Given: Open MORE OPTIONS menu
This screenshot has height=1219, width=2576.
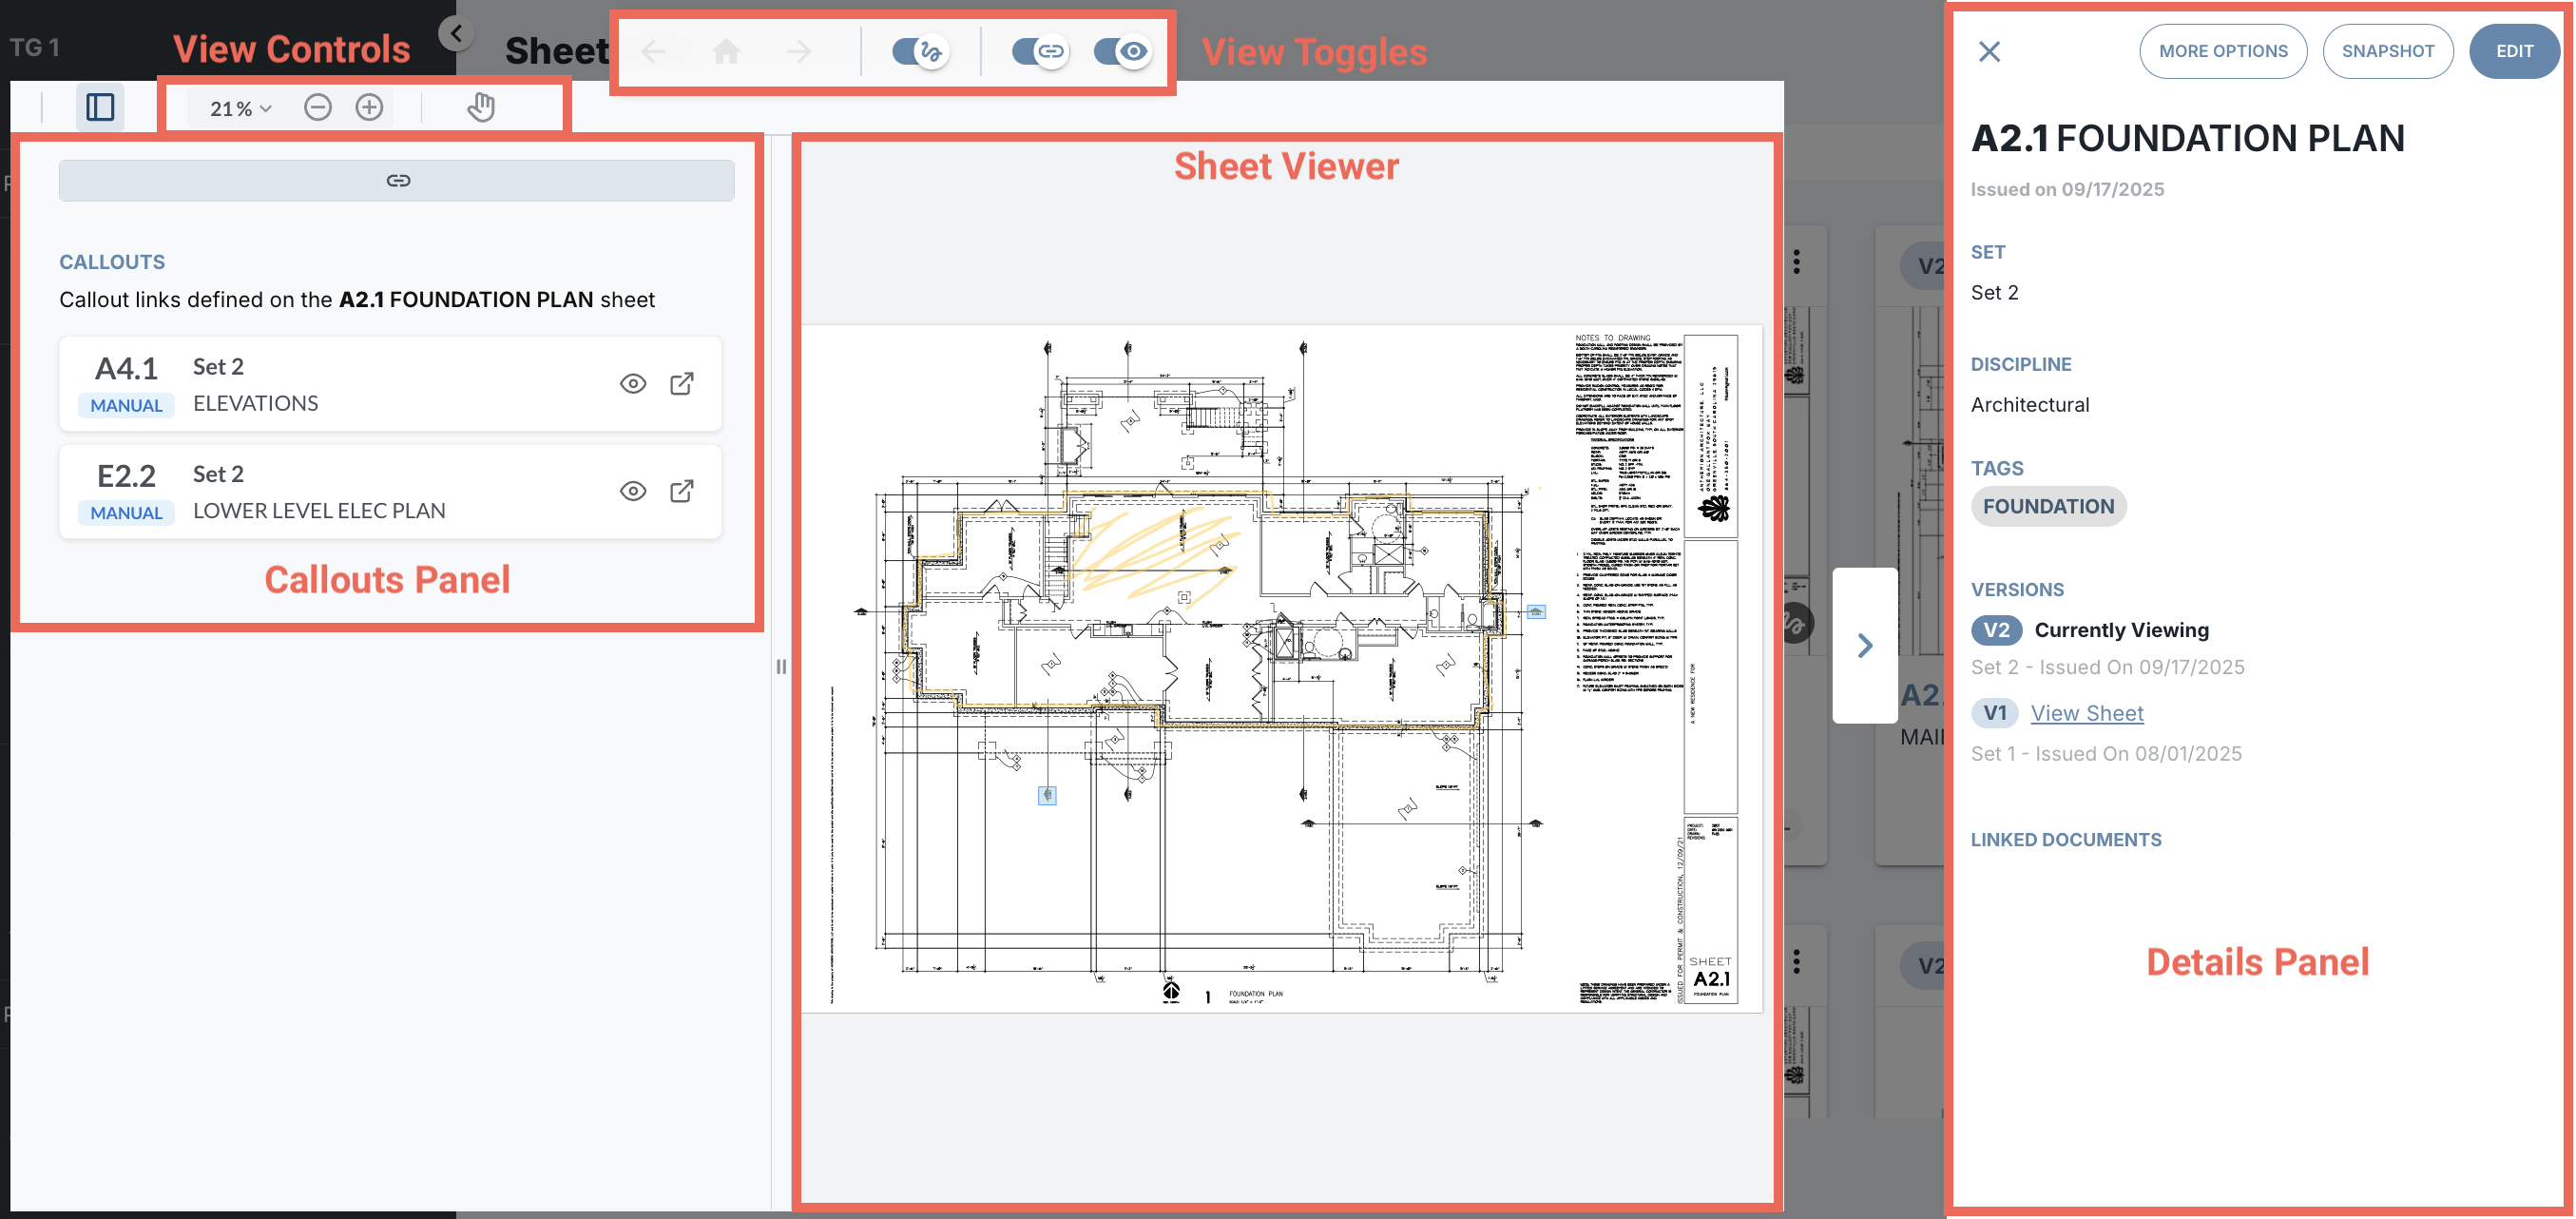Looking at the screenshot, I should click(x=2222, y=51).
